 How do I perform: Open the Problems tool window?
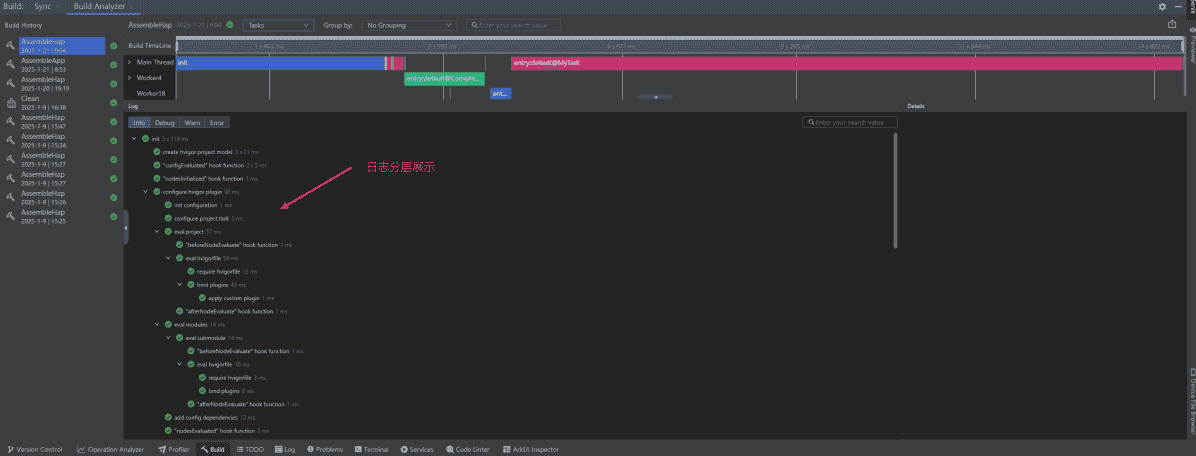[x=325, y=450]
